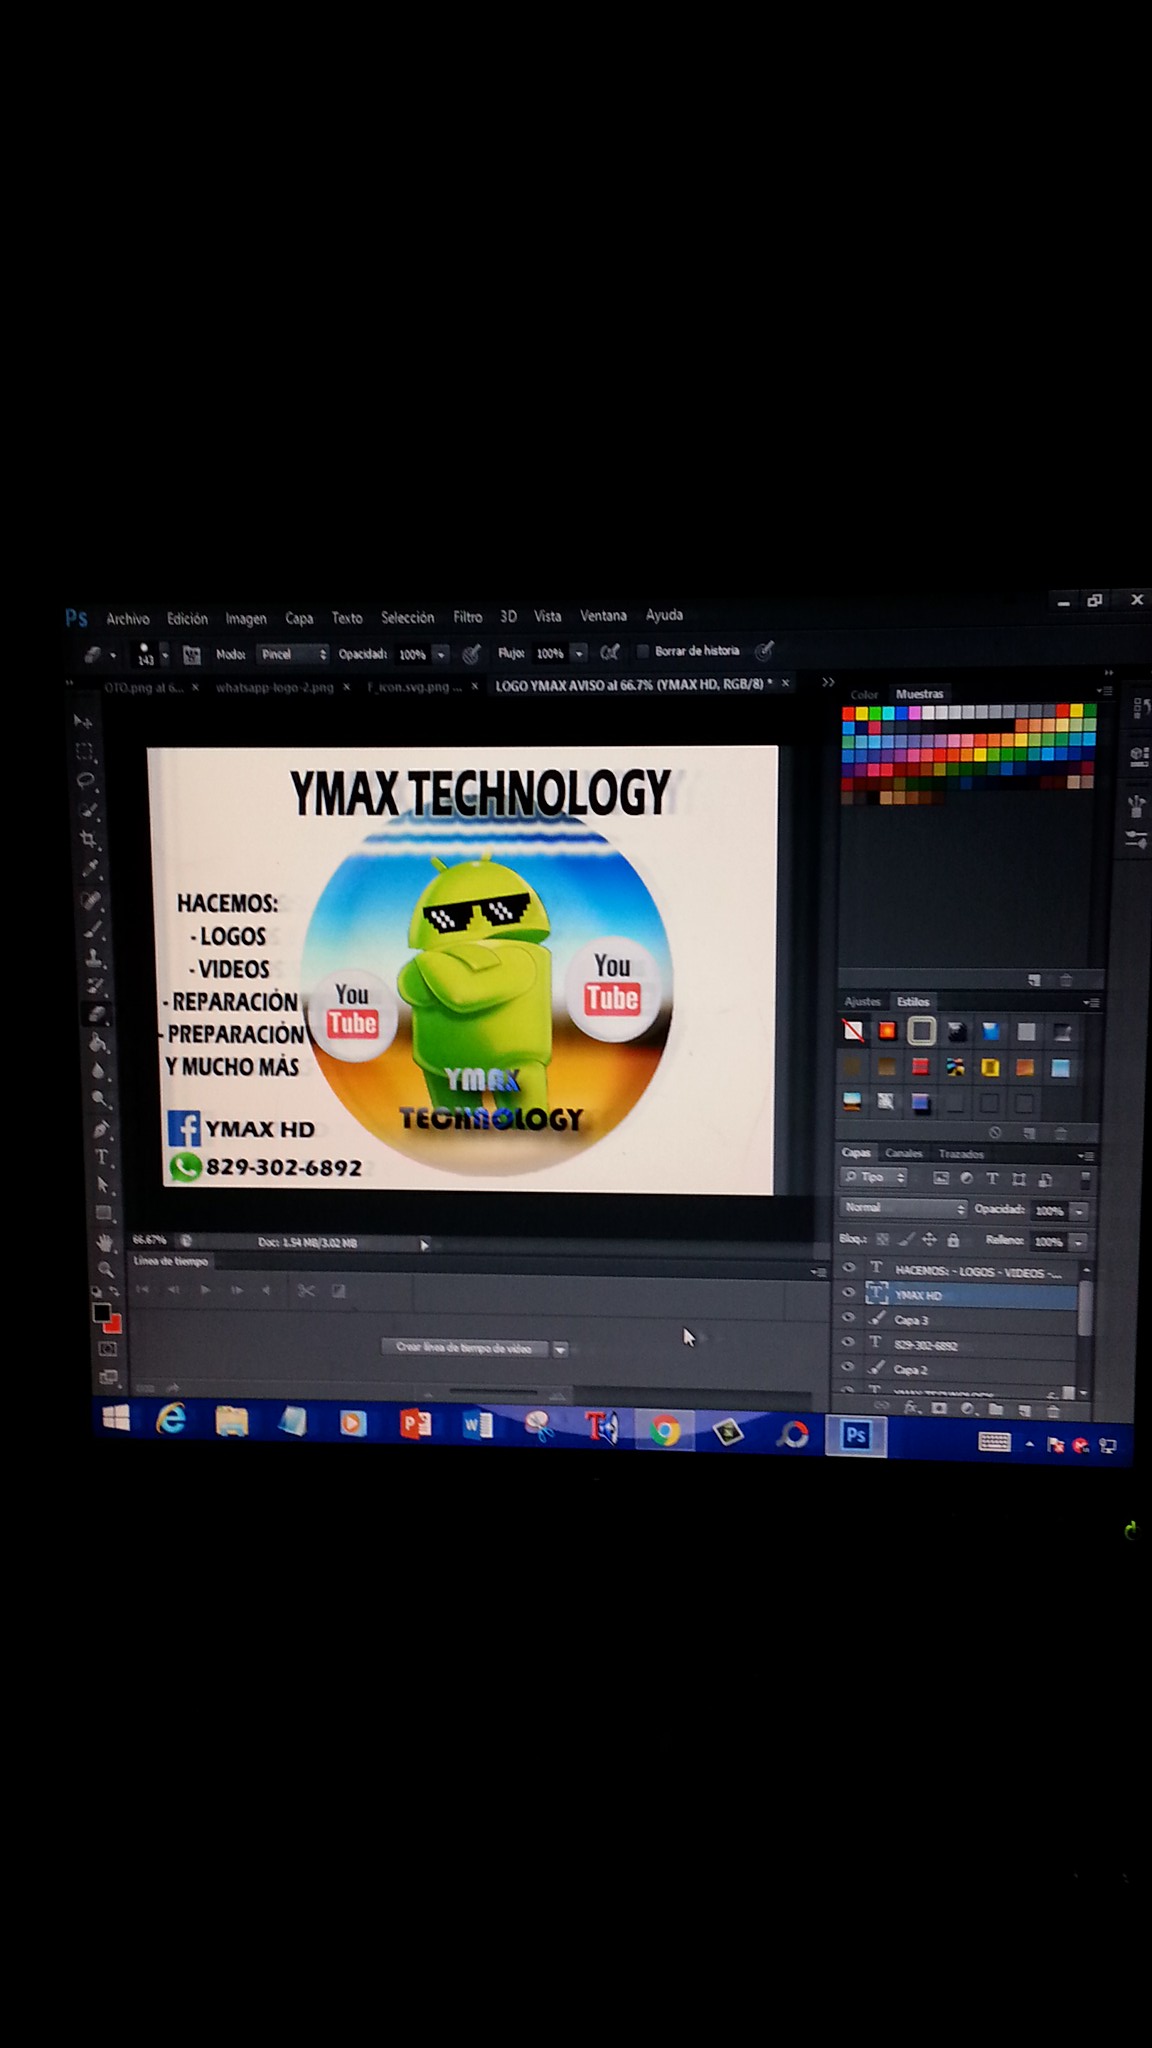Select the Crop tool

88,838
